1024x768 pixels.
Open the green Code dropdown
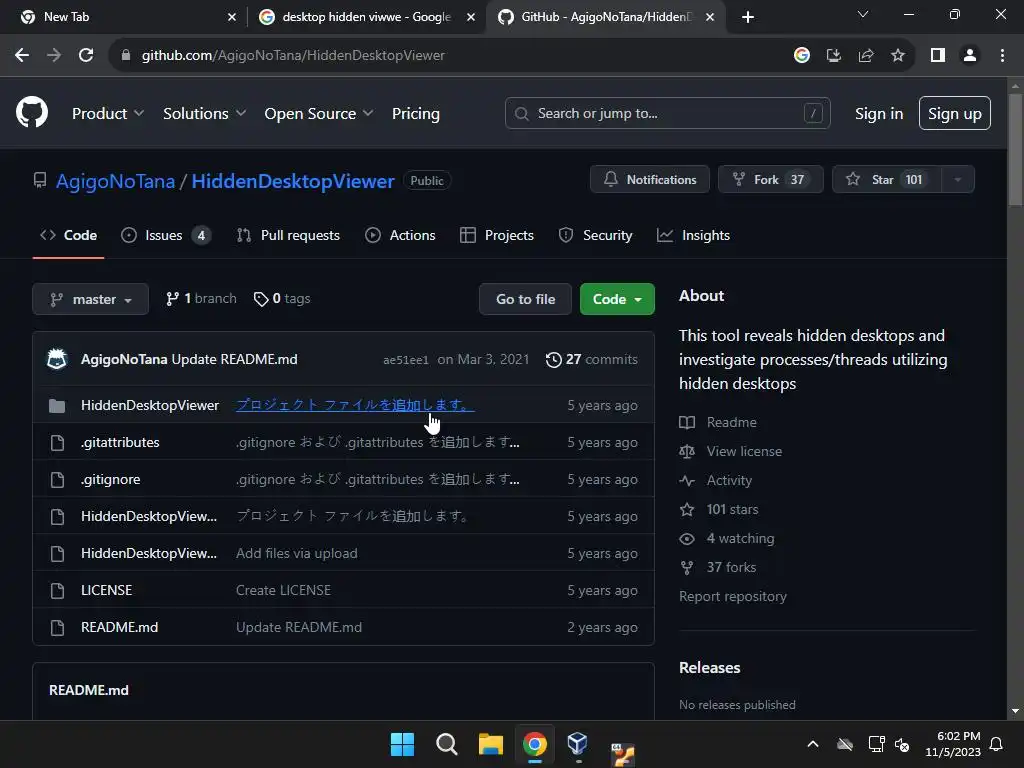[617, 299]
